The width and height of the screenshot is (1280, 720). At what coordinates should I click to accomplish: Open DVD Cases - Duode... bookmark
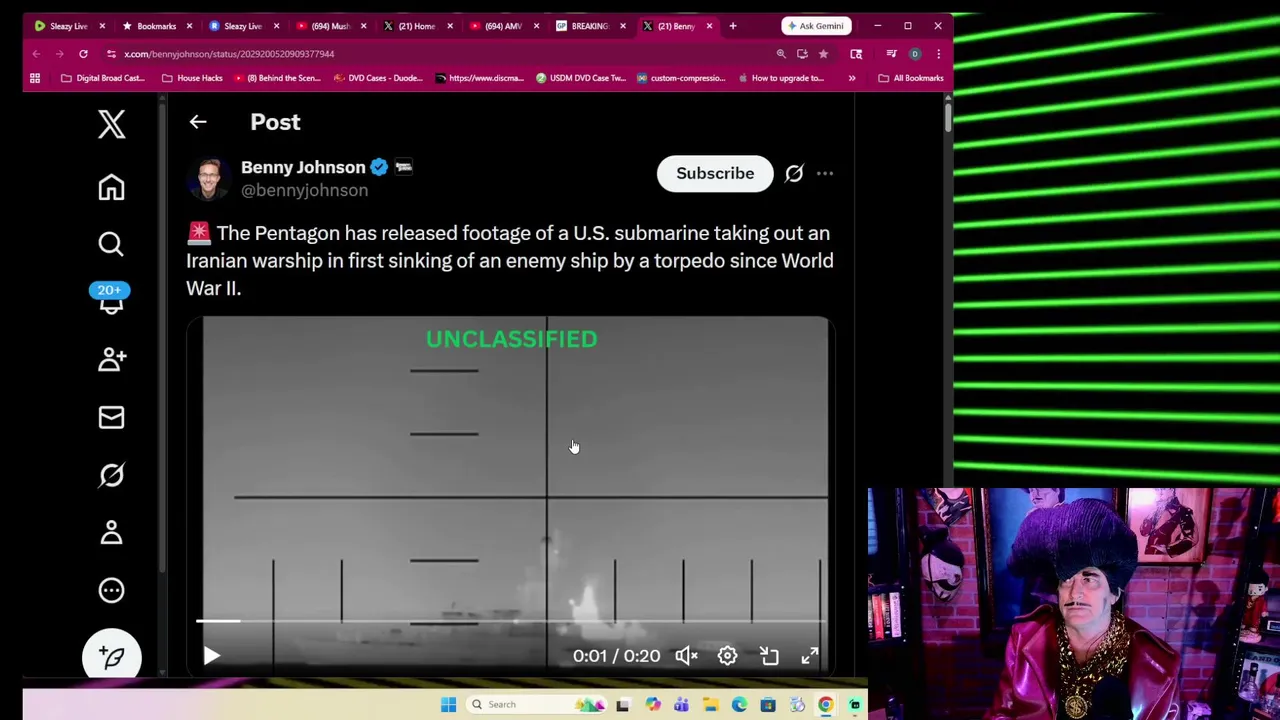[378, 78]
